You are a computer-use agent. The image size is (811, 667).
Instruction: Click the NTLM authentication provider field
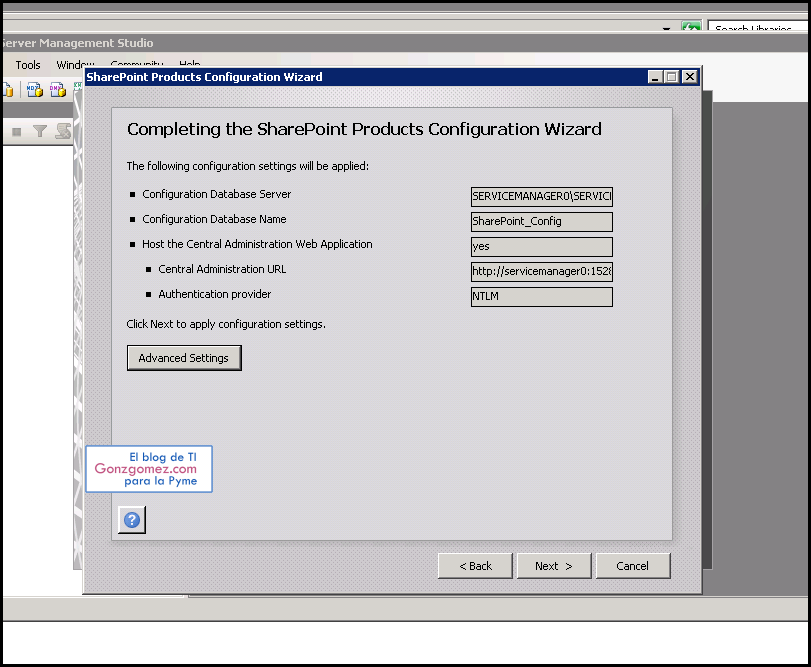(x=542, y=297)
